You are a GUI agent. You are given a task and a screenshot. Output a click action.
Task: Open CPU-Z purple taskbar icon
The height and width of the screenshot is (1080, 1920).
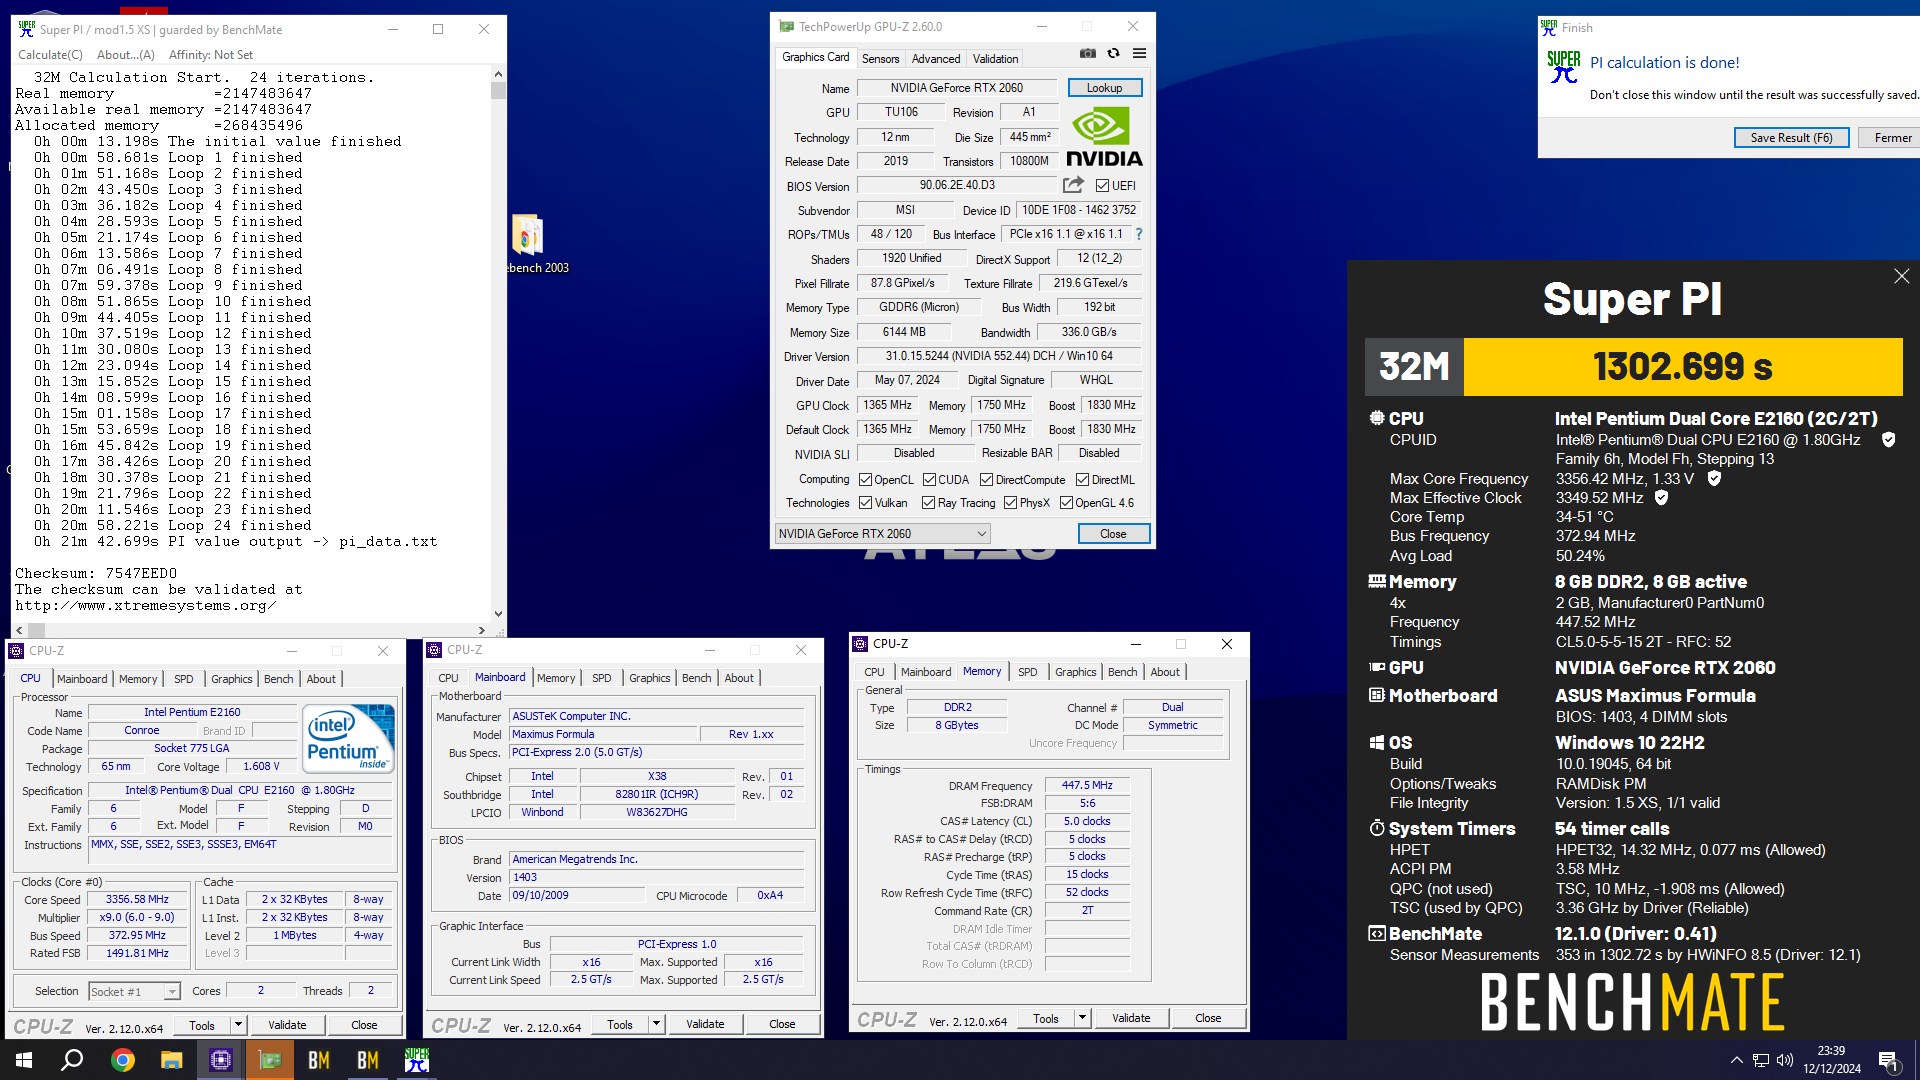[x=220, y=1060]
